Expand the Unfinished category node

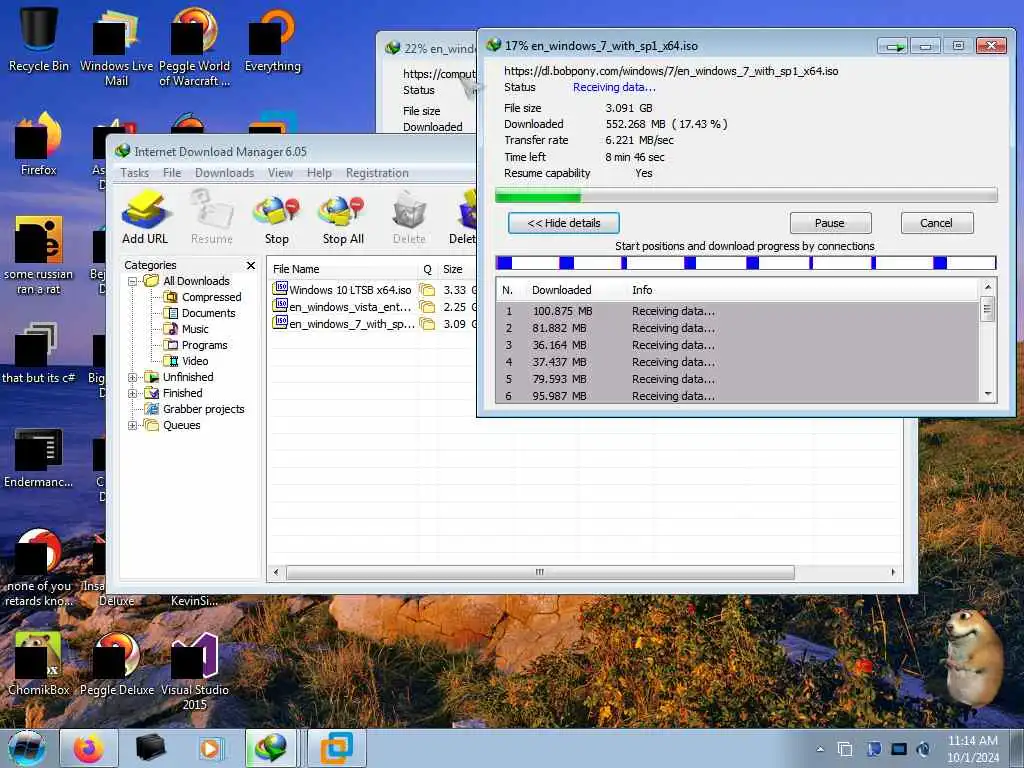[x=133, y=377]
